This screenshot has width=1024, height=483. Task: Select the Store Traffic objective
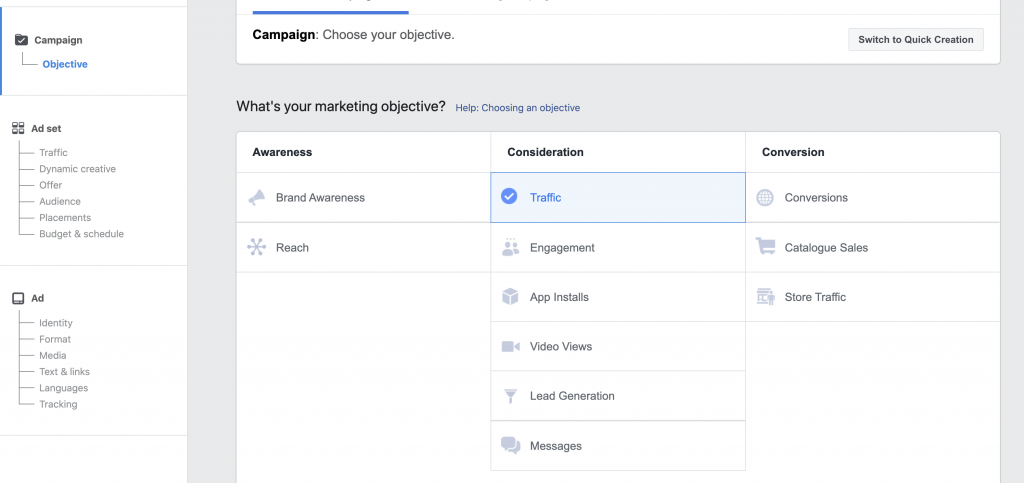tap(872, 297)
